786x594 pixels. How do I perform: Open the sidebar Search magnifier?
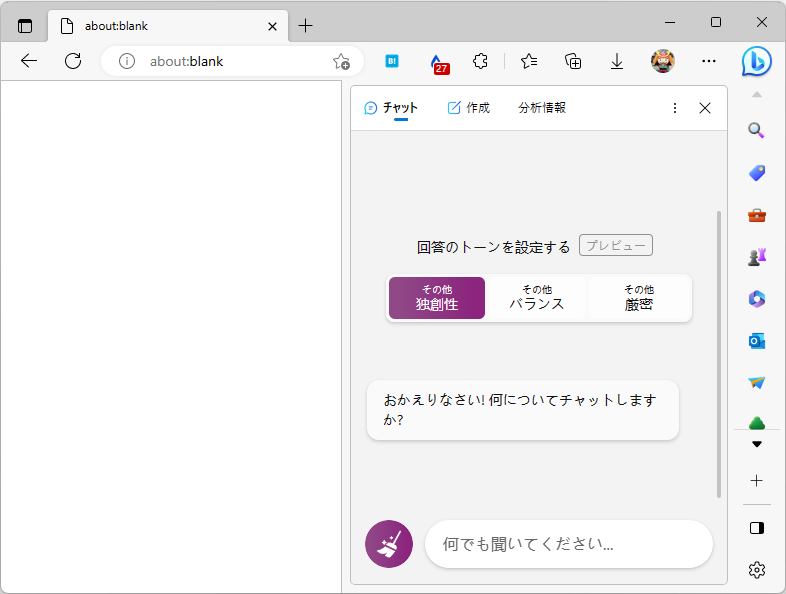[x=756, y=130]
